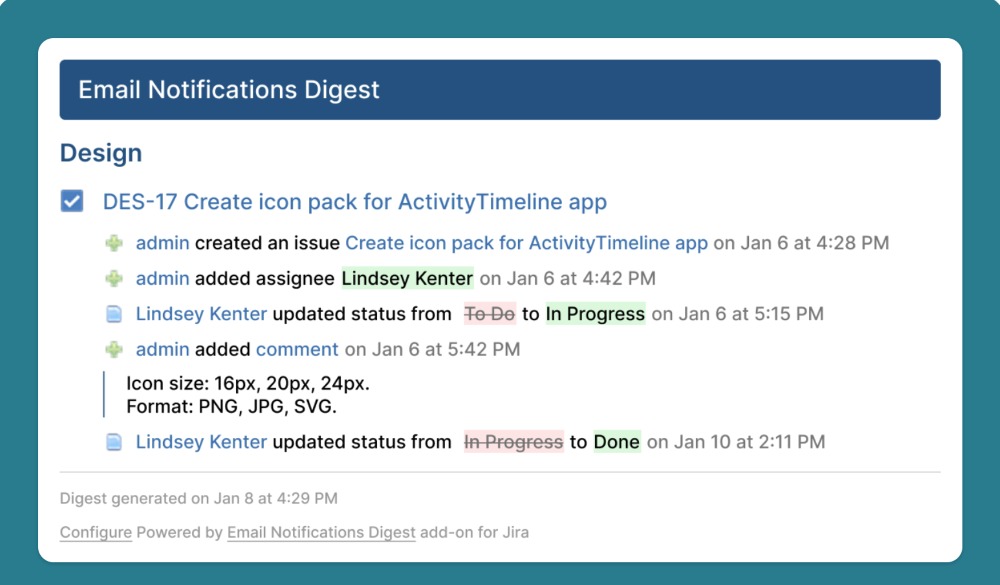This screenshot has width=1000, height=585.
Task: Click the admin link in the added assignee entry
Action: (x=162, y=278)
